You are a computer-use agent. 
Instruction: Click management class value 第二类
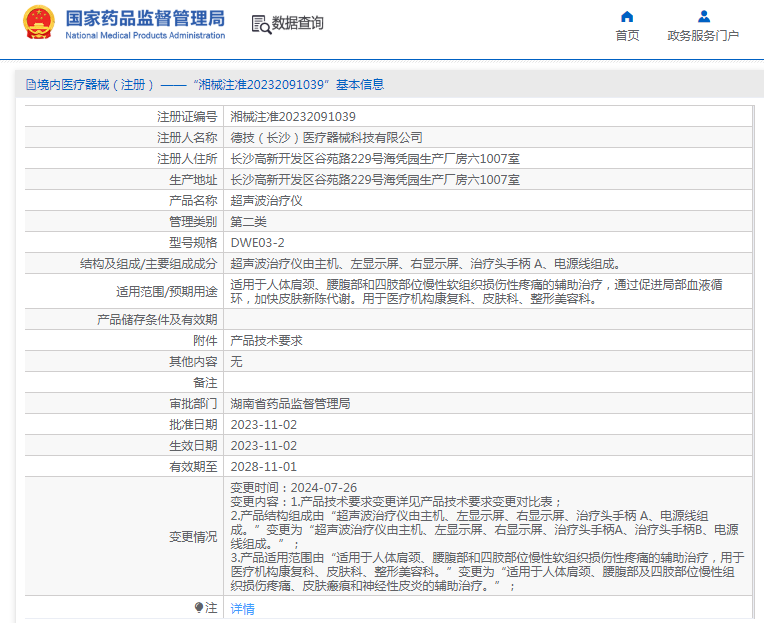248,222
